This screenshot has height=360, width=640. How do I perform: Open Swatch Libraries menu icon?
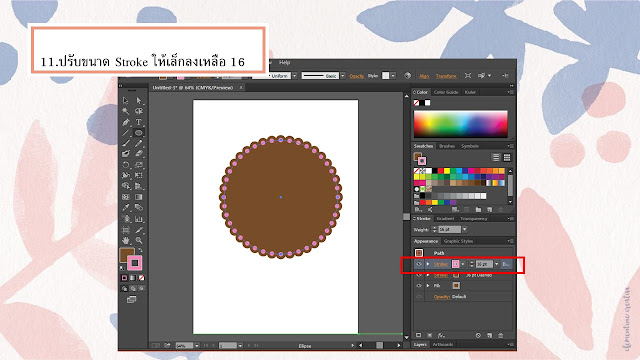point(418,209)
